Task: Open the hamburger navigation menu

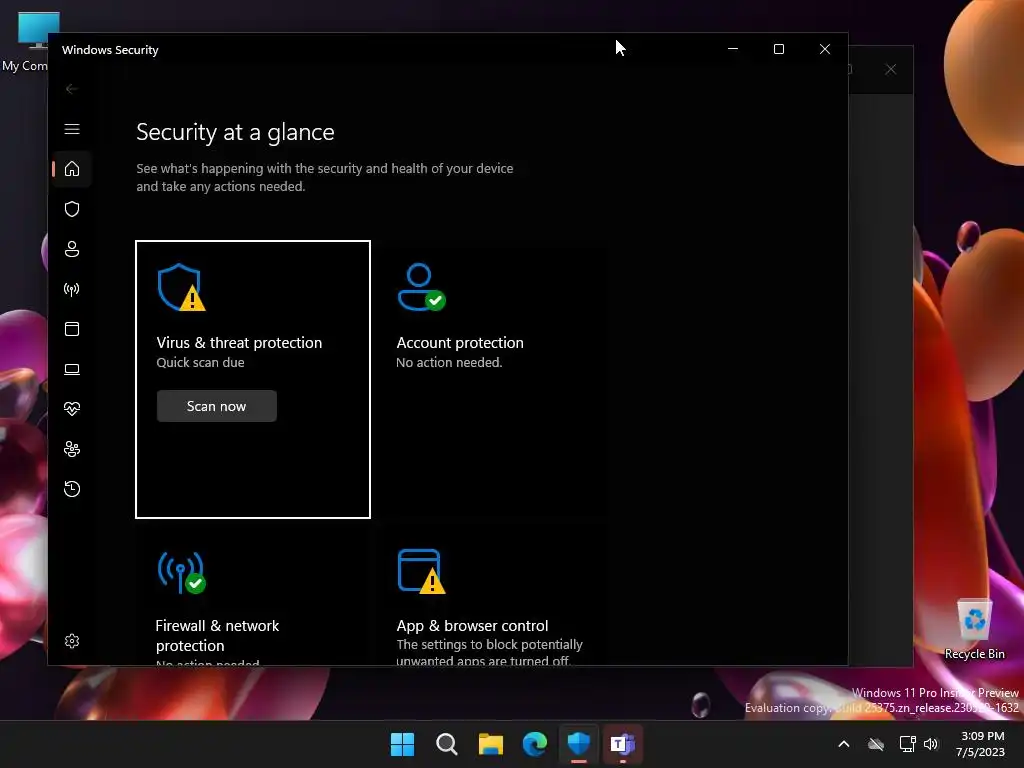Action: (x=72, y=129)
